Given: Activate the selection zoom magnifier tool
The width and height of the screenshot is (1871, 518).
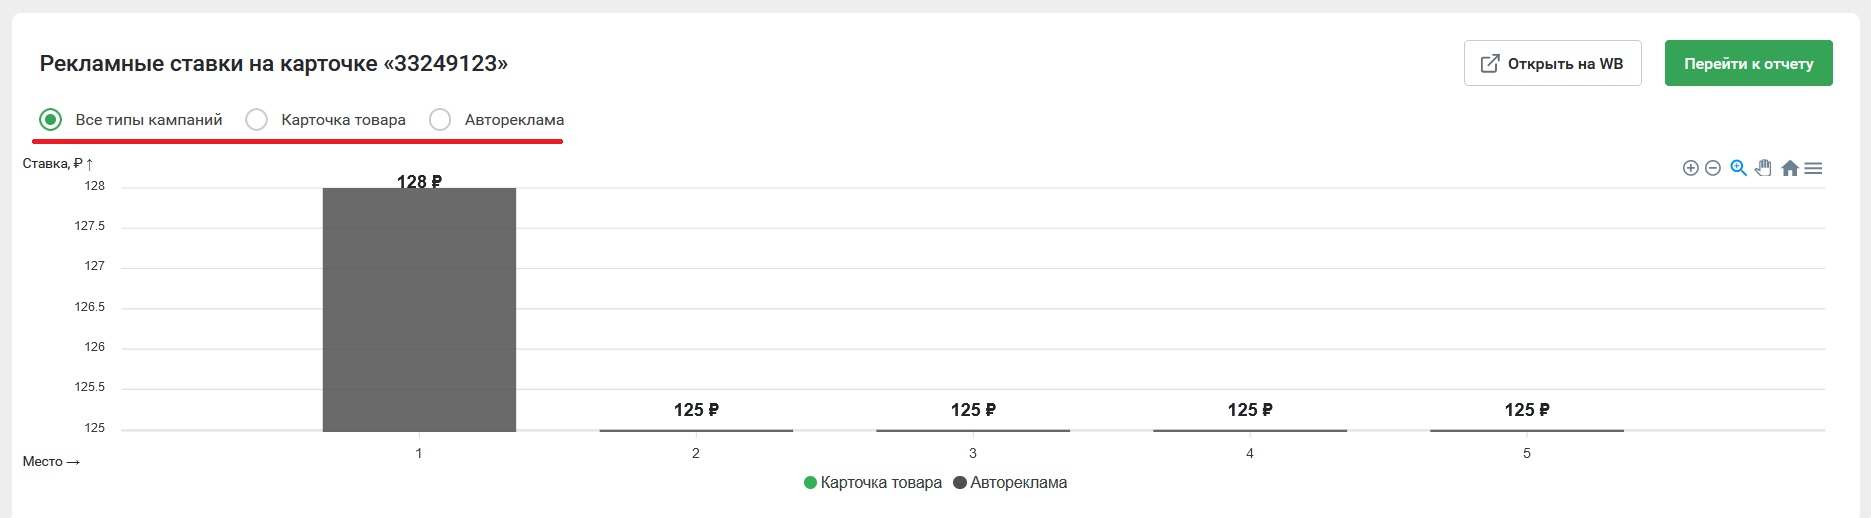Looking at the screenshot, I should 1738,168.
